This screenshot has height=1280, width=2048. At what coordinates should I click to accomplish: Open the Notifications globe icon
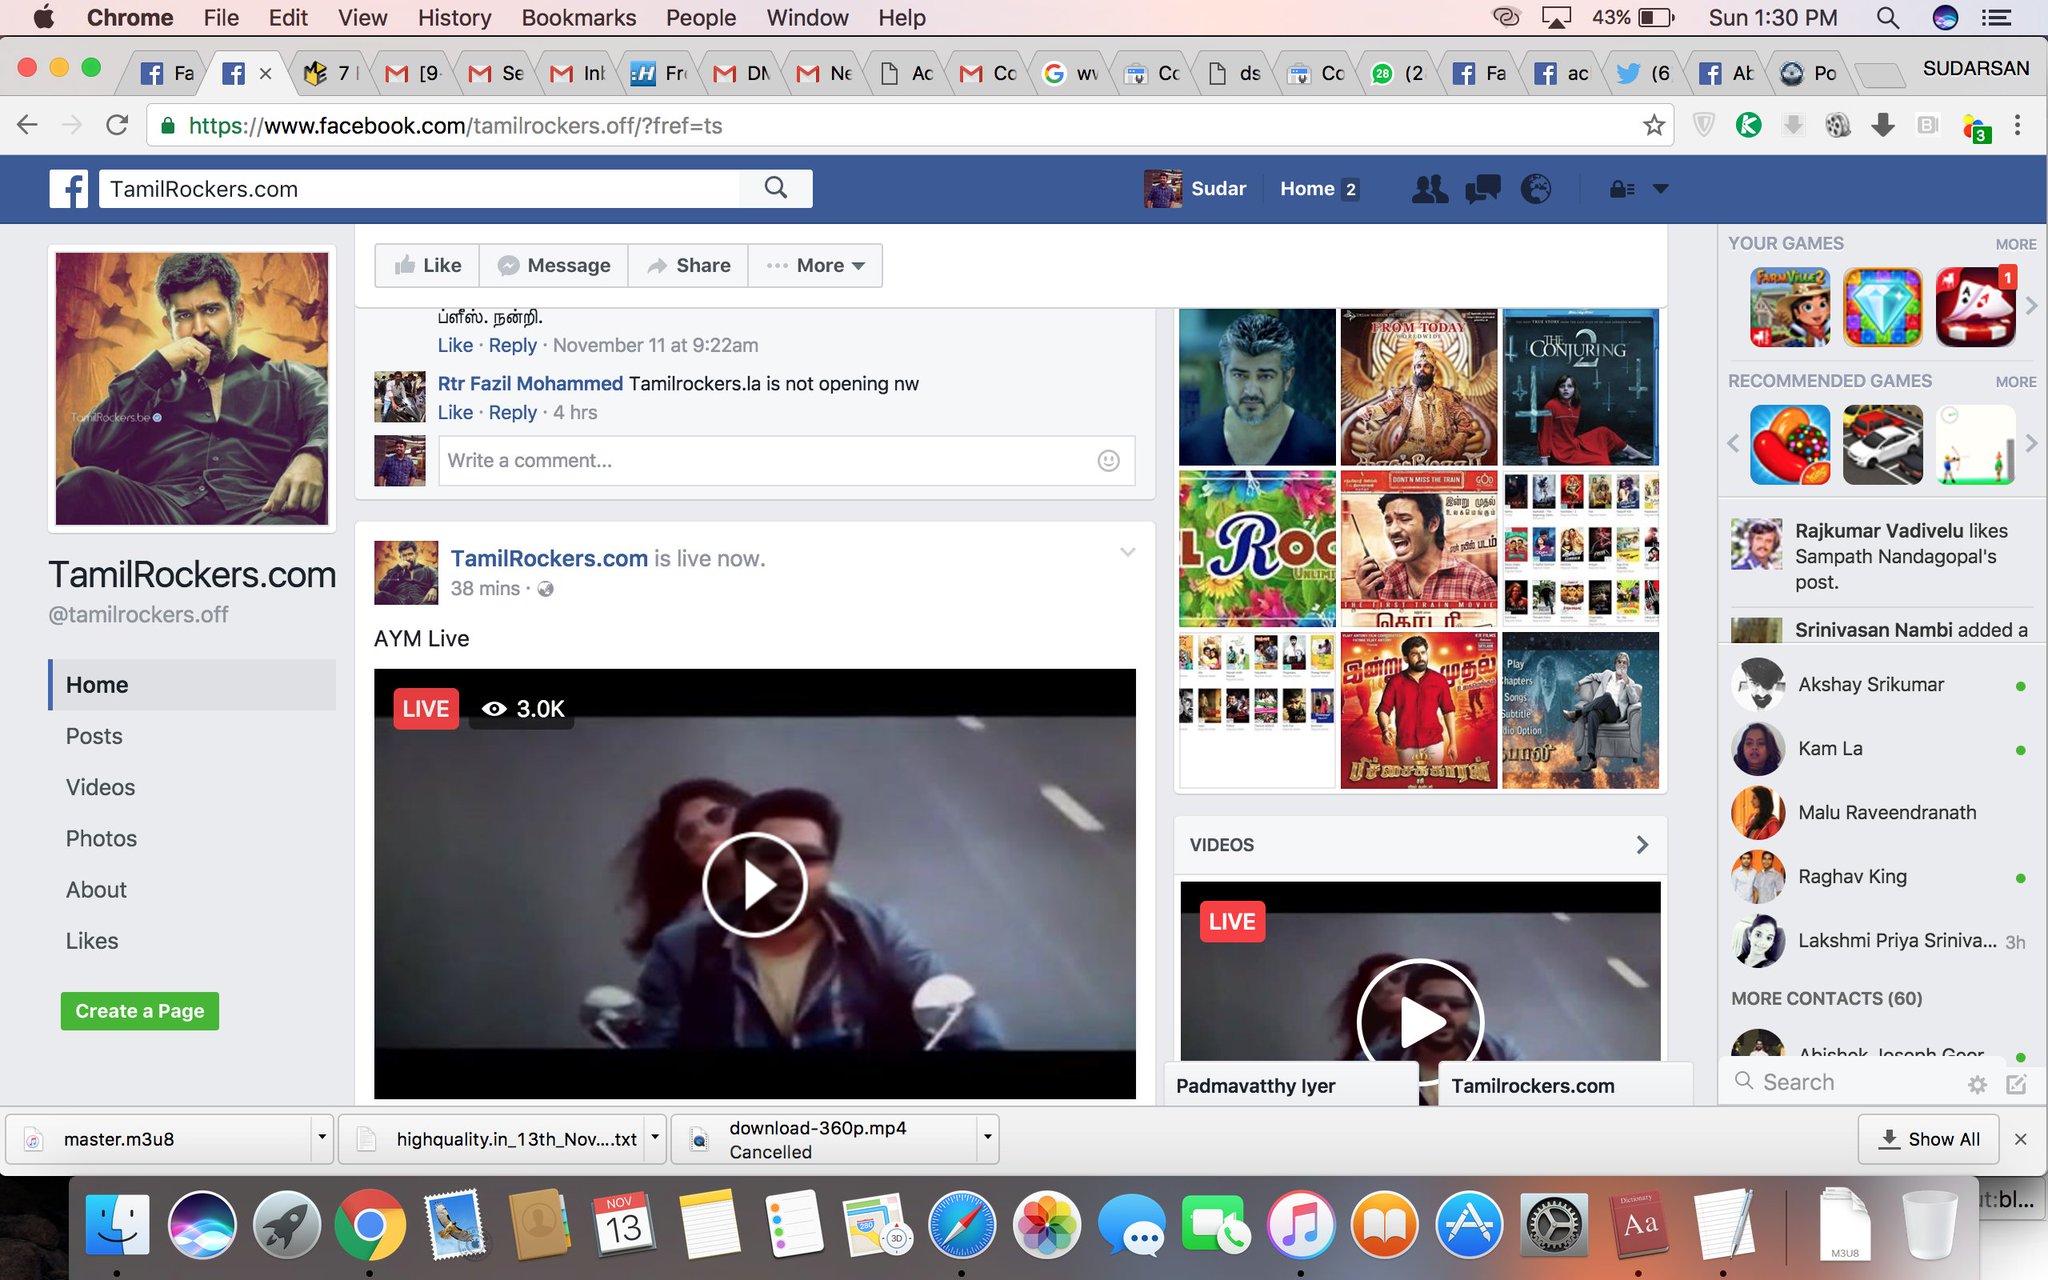click(1536, 189)
